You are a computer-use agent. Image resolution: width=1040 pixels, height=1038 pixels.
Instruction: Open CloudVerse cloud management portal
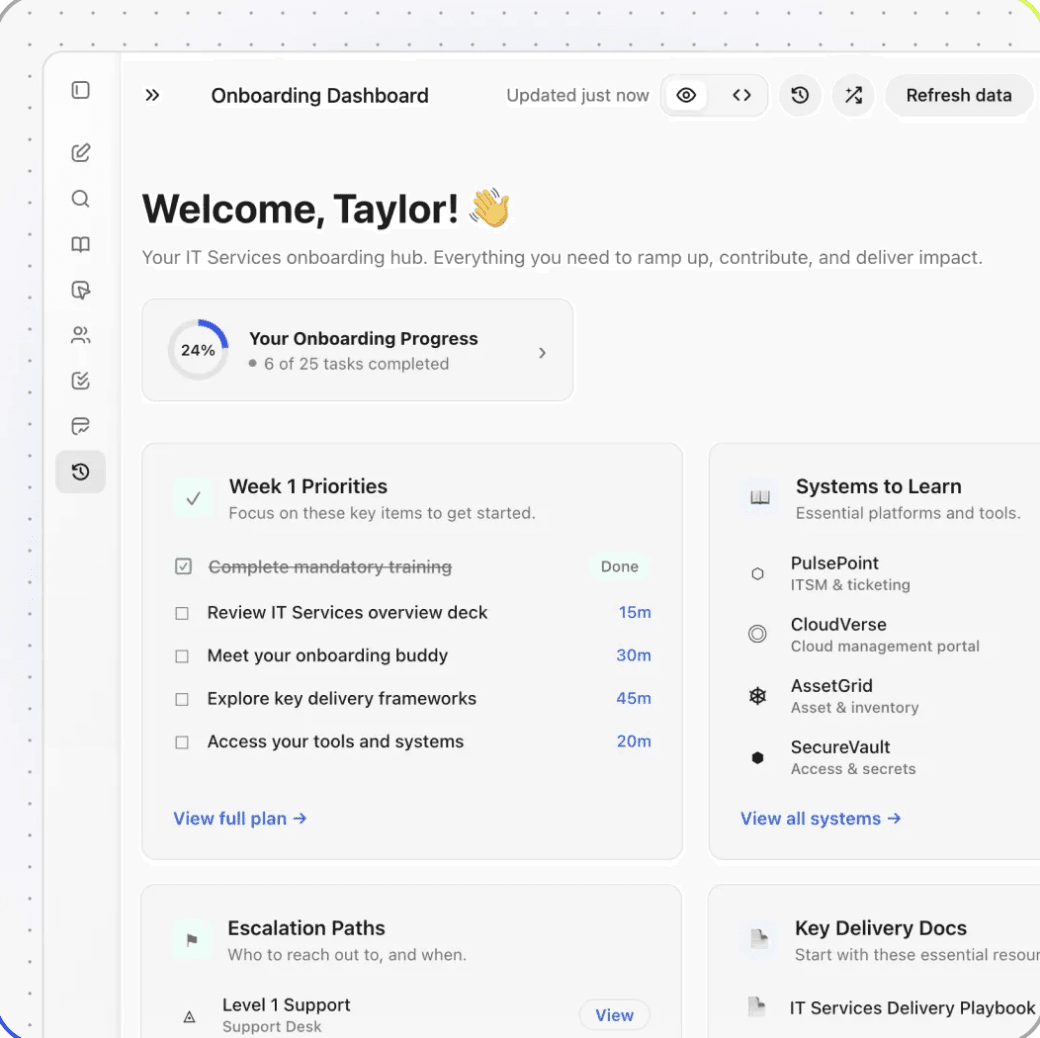(x=885, y=635)
